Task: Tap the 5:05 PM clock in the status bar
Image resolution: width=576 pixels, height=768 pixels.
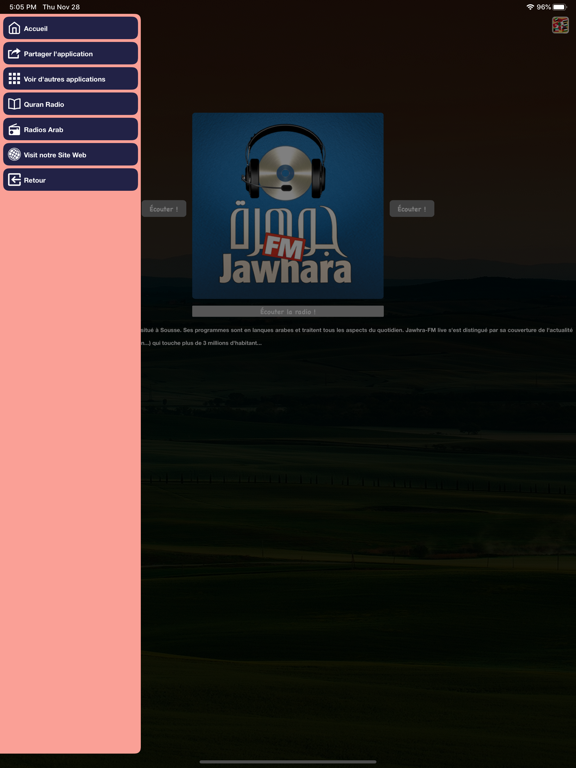Action: [23, 7]
